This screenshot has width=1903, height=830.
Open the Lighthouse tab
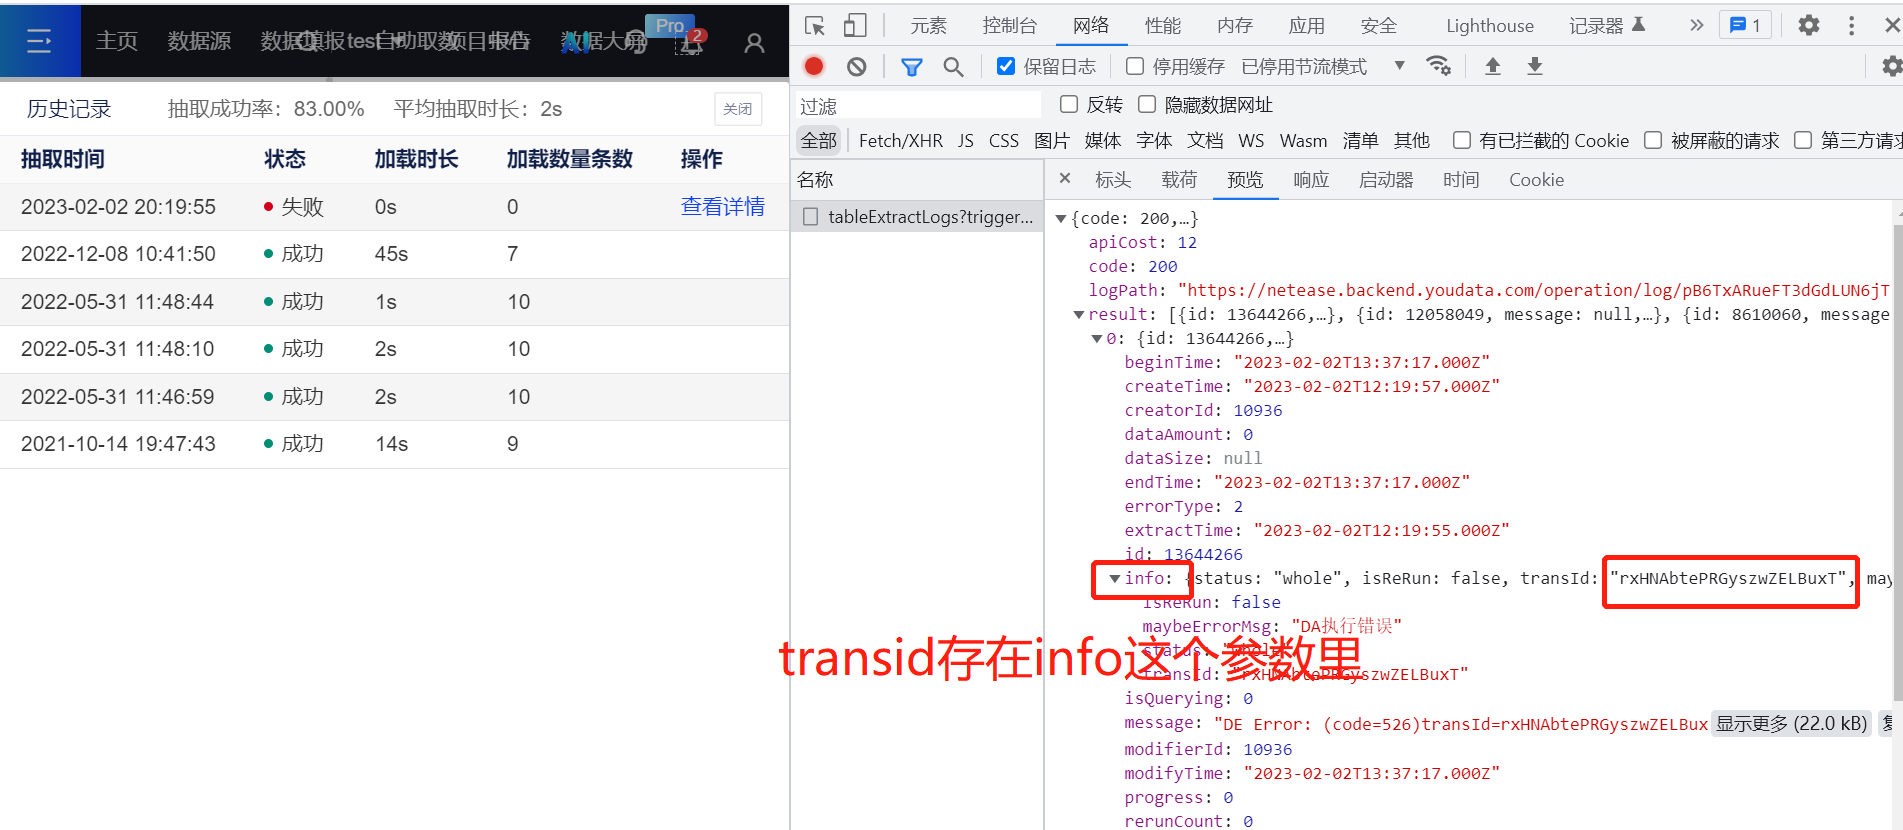pos(1489,26)
